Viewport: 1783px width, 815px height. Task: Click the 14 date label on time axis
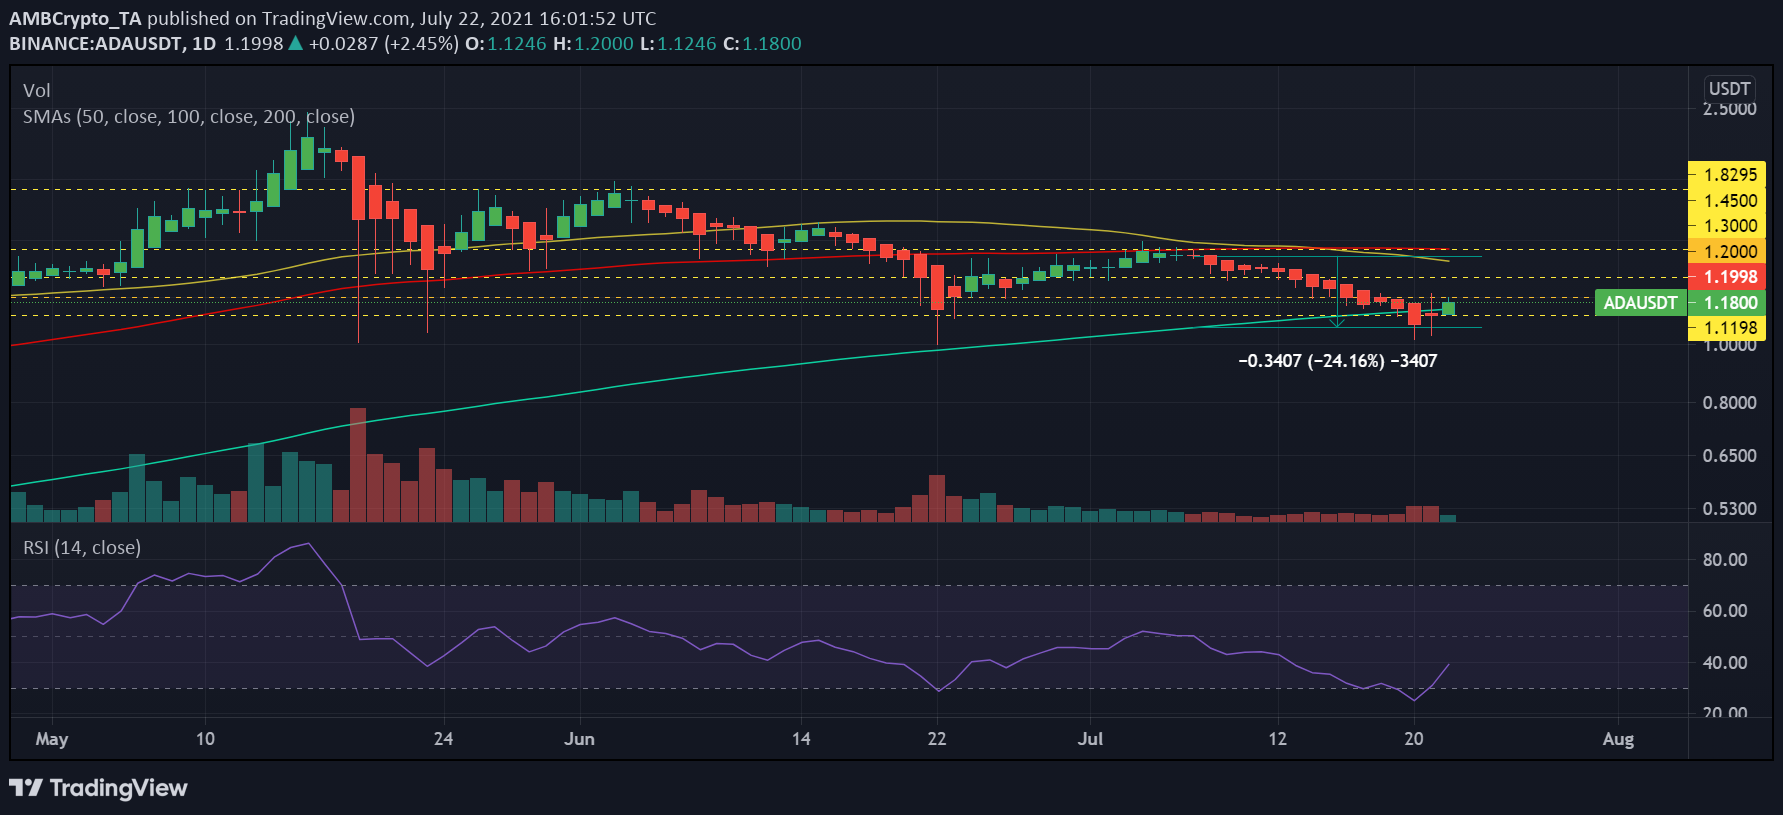801,739
